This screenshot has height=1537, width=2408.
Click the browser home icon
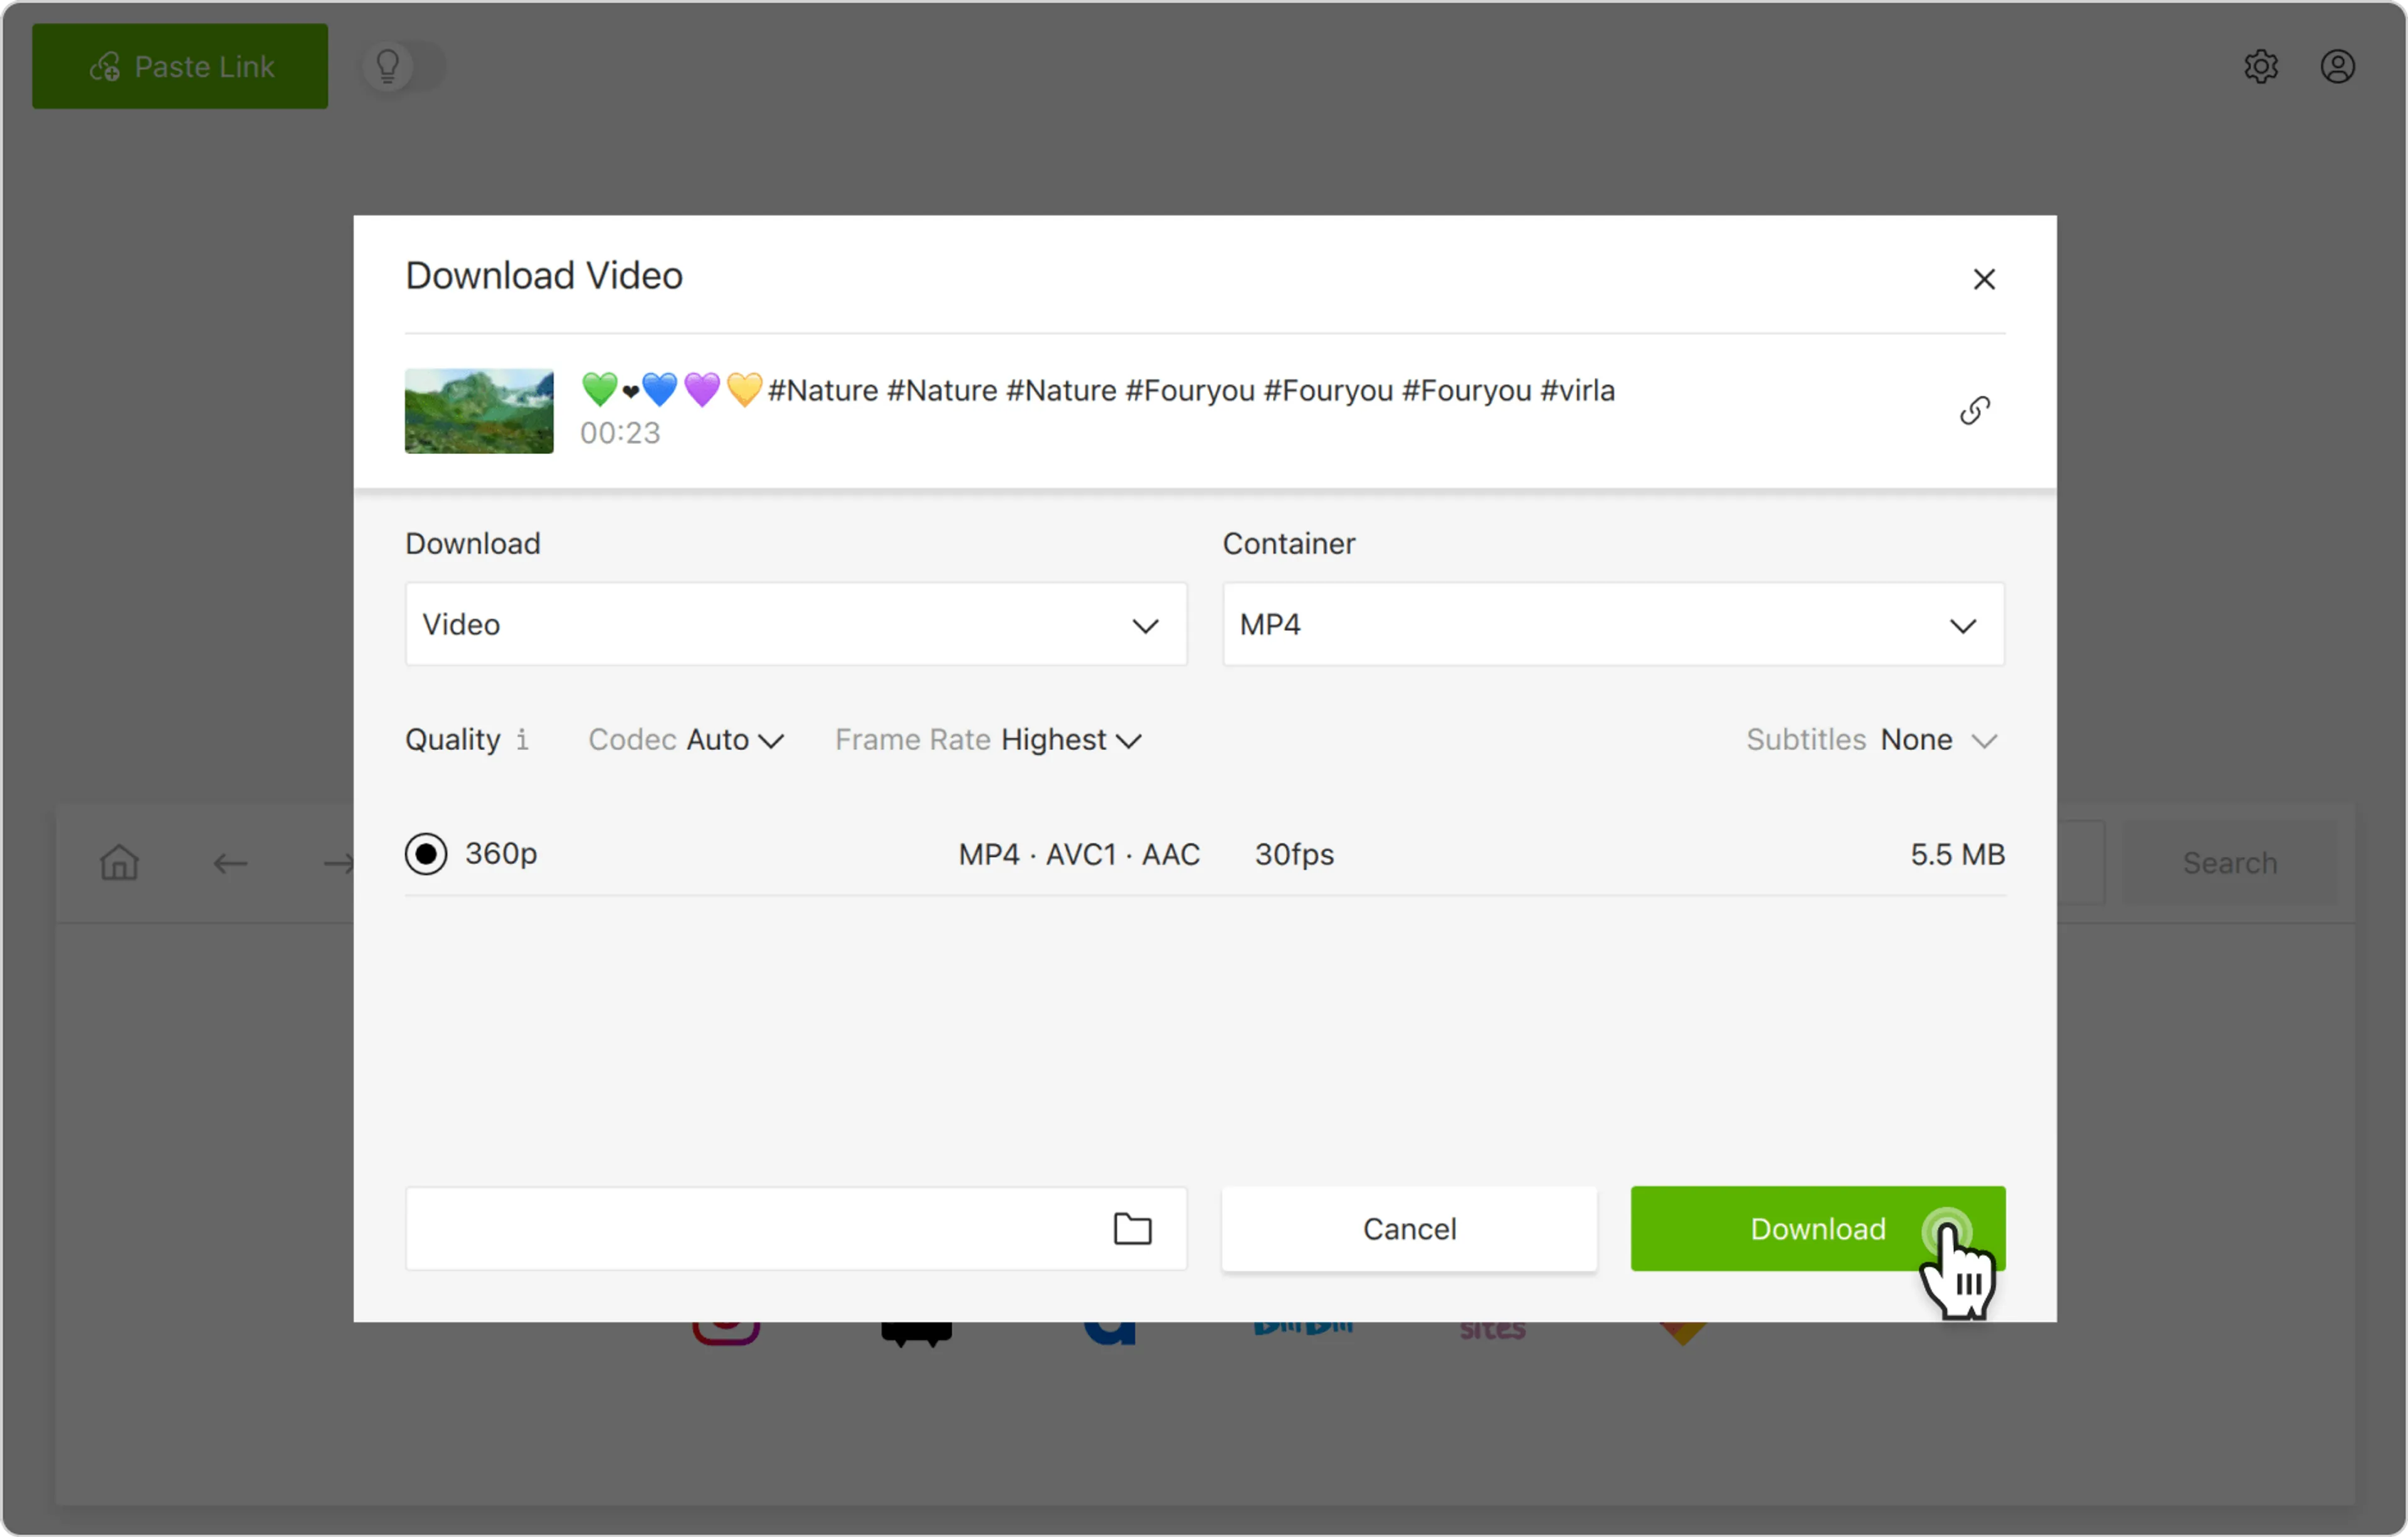click(119, 862)
